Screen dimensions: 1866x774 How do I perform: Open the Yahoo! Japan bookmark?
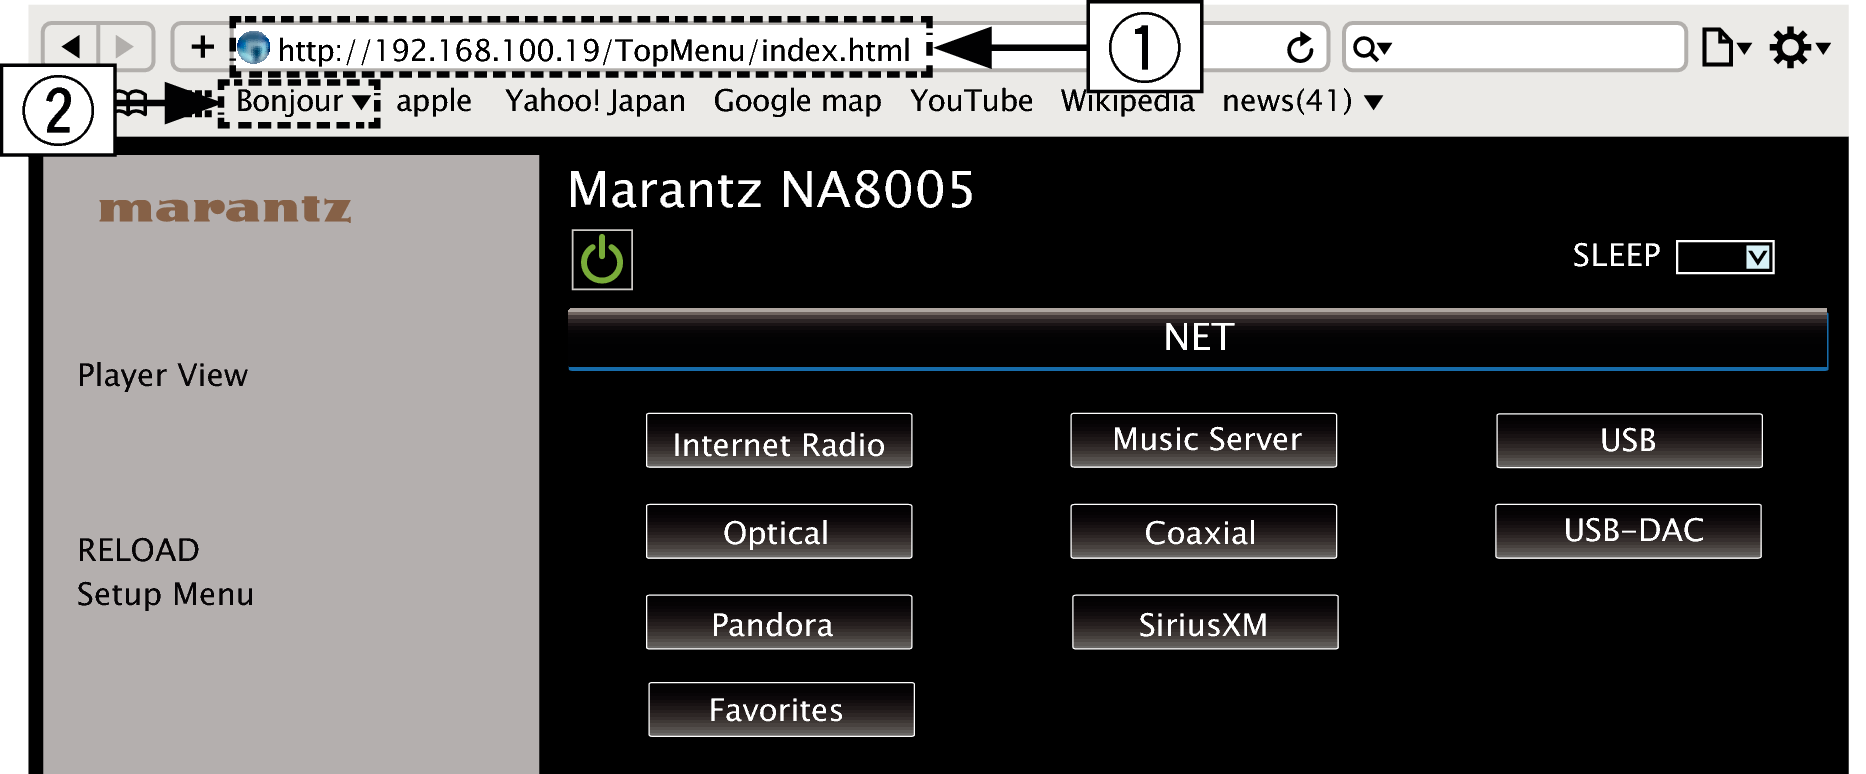click(x=595, y=101)
